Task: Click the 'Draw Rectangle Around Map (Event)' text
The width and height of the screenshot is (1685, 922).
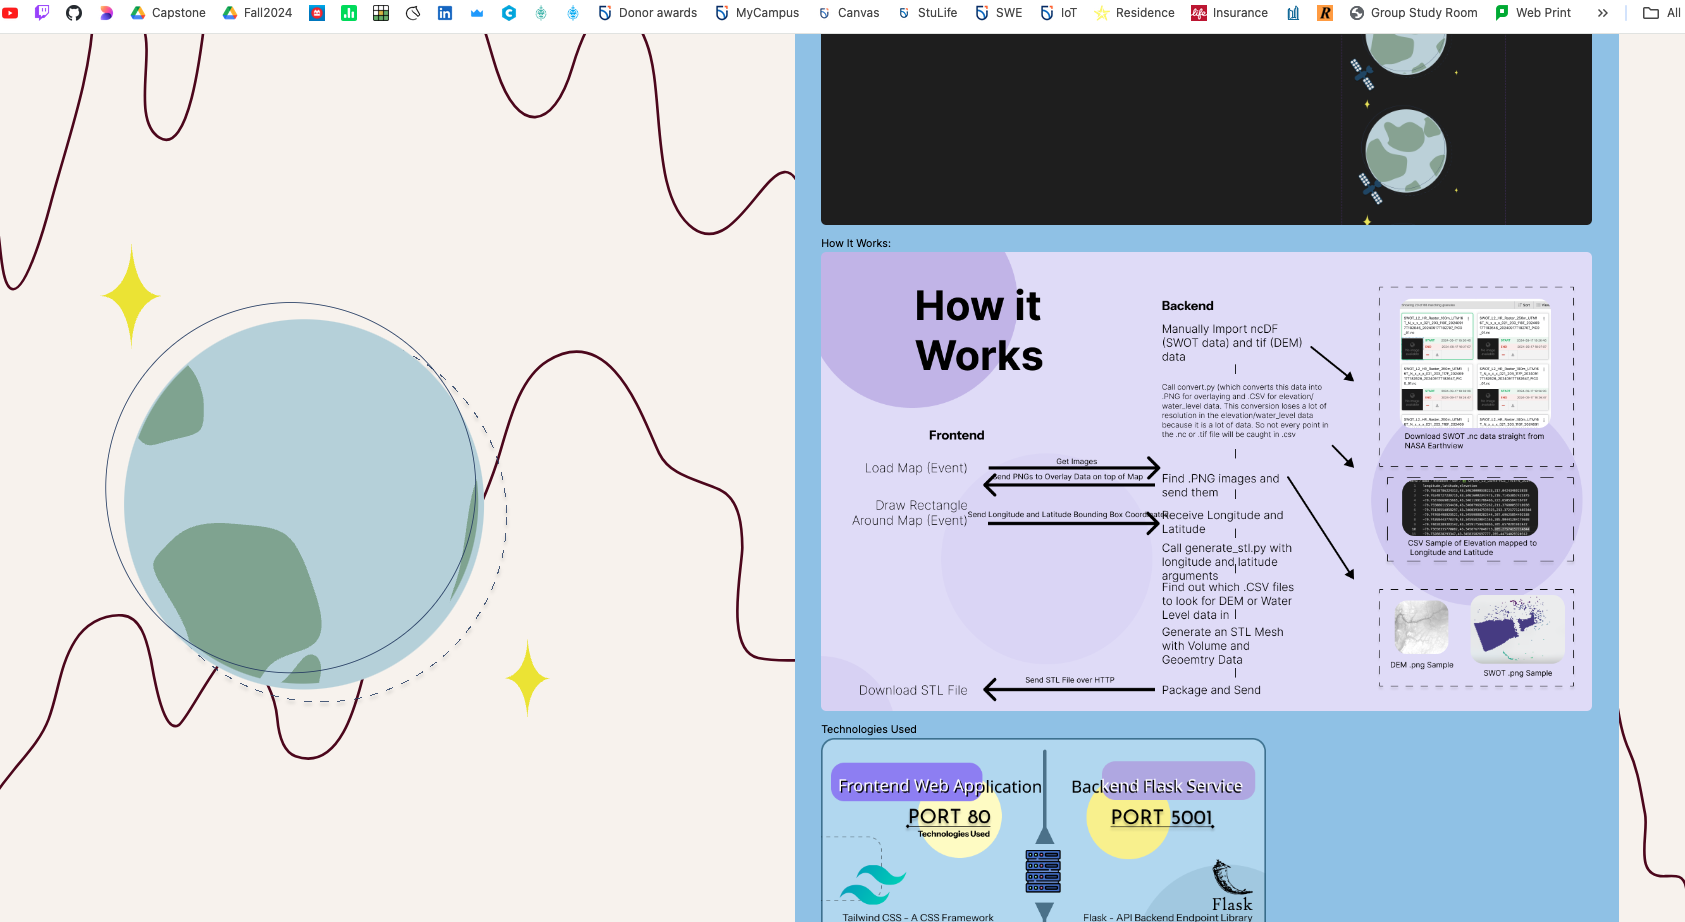Action: pos(910,513)
